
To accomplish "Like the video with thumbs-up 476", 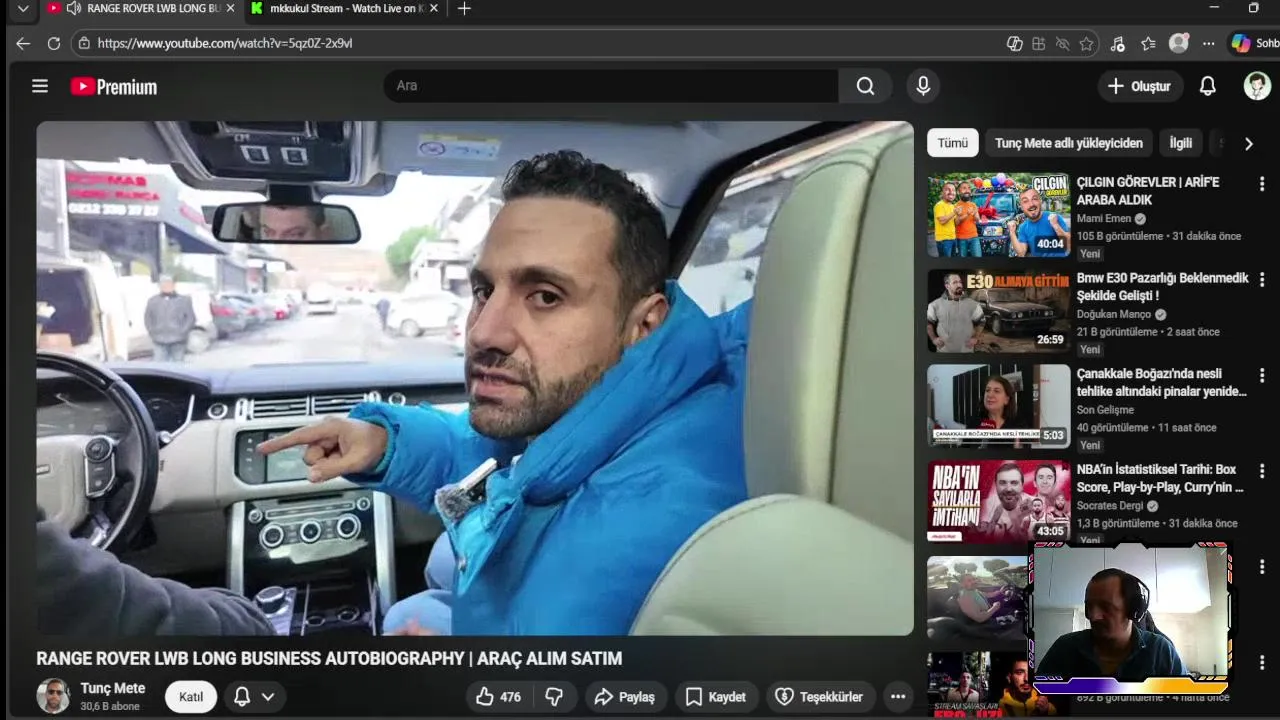I will (498, 697).
